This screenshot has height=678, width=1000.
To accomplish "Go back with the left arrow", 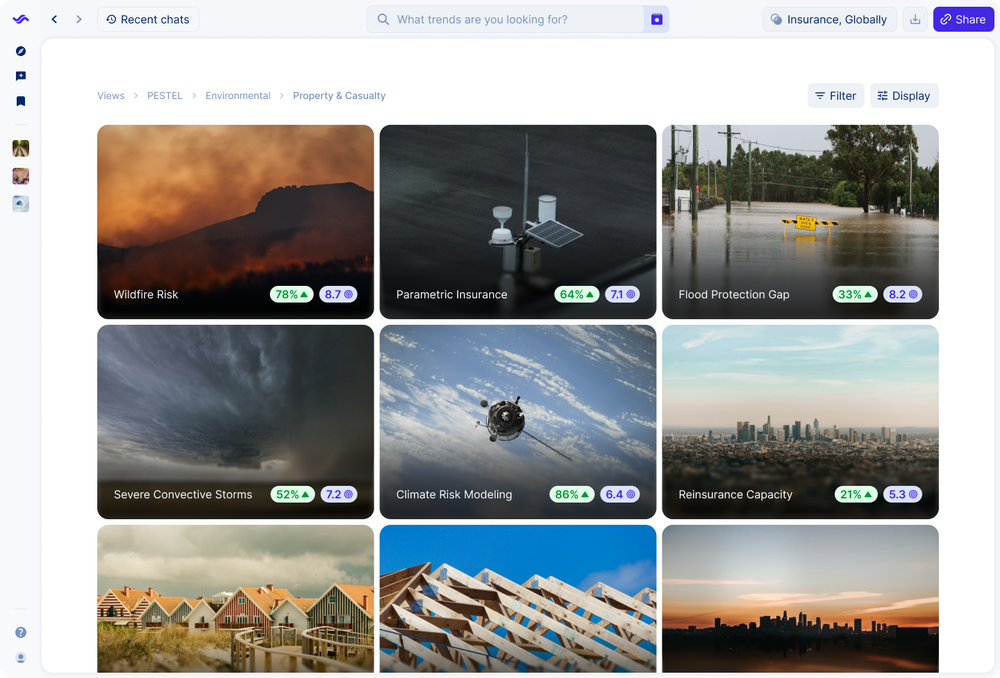I will 54,19.
